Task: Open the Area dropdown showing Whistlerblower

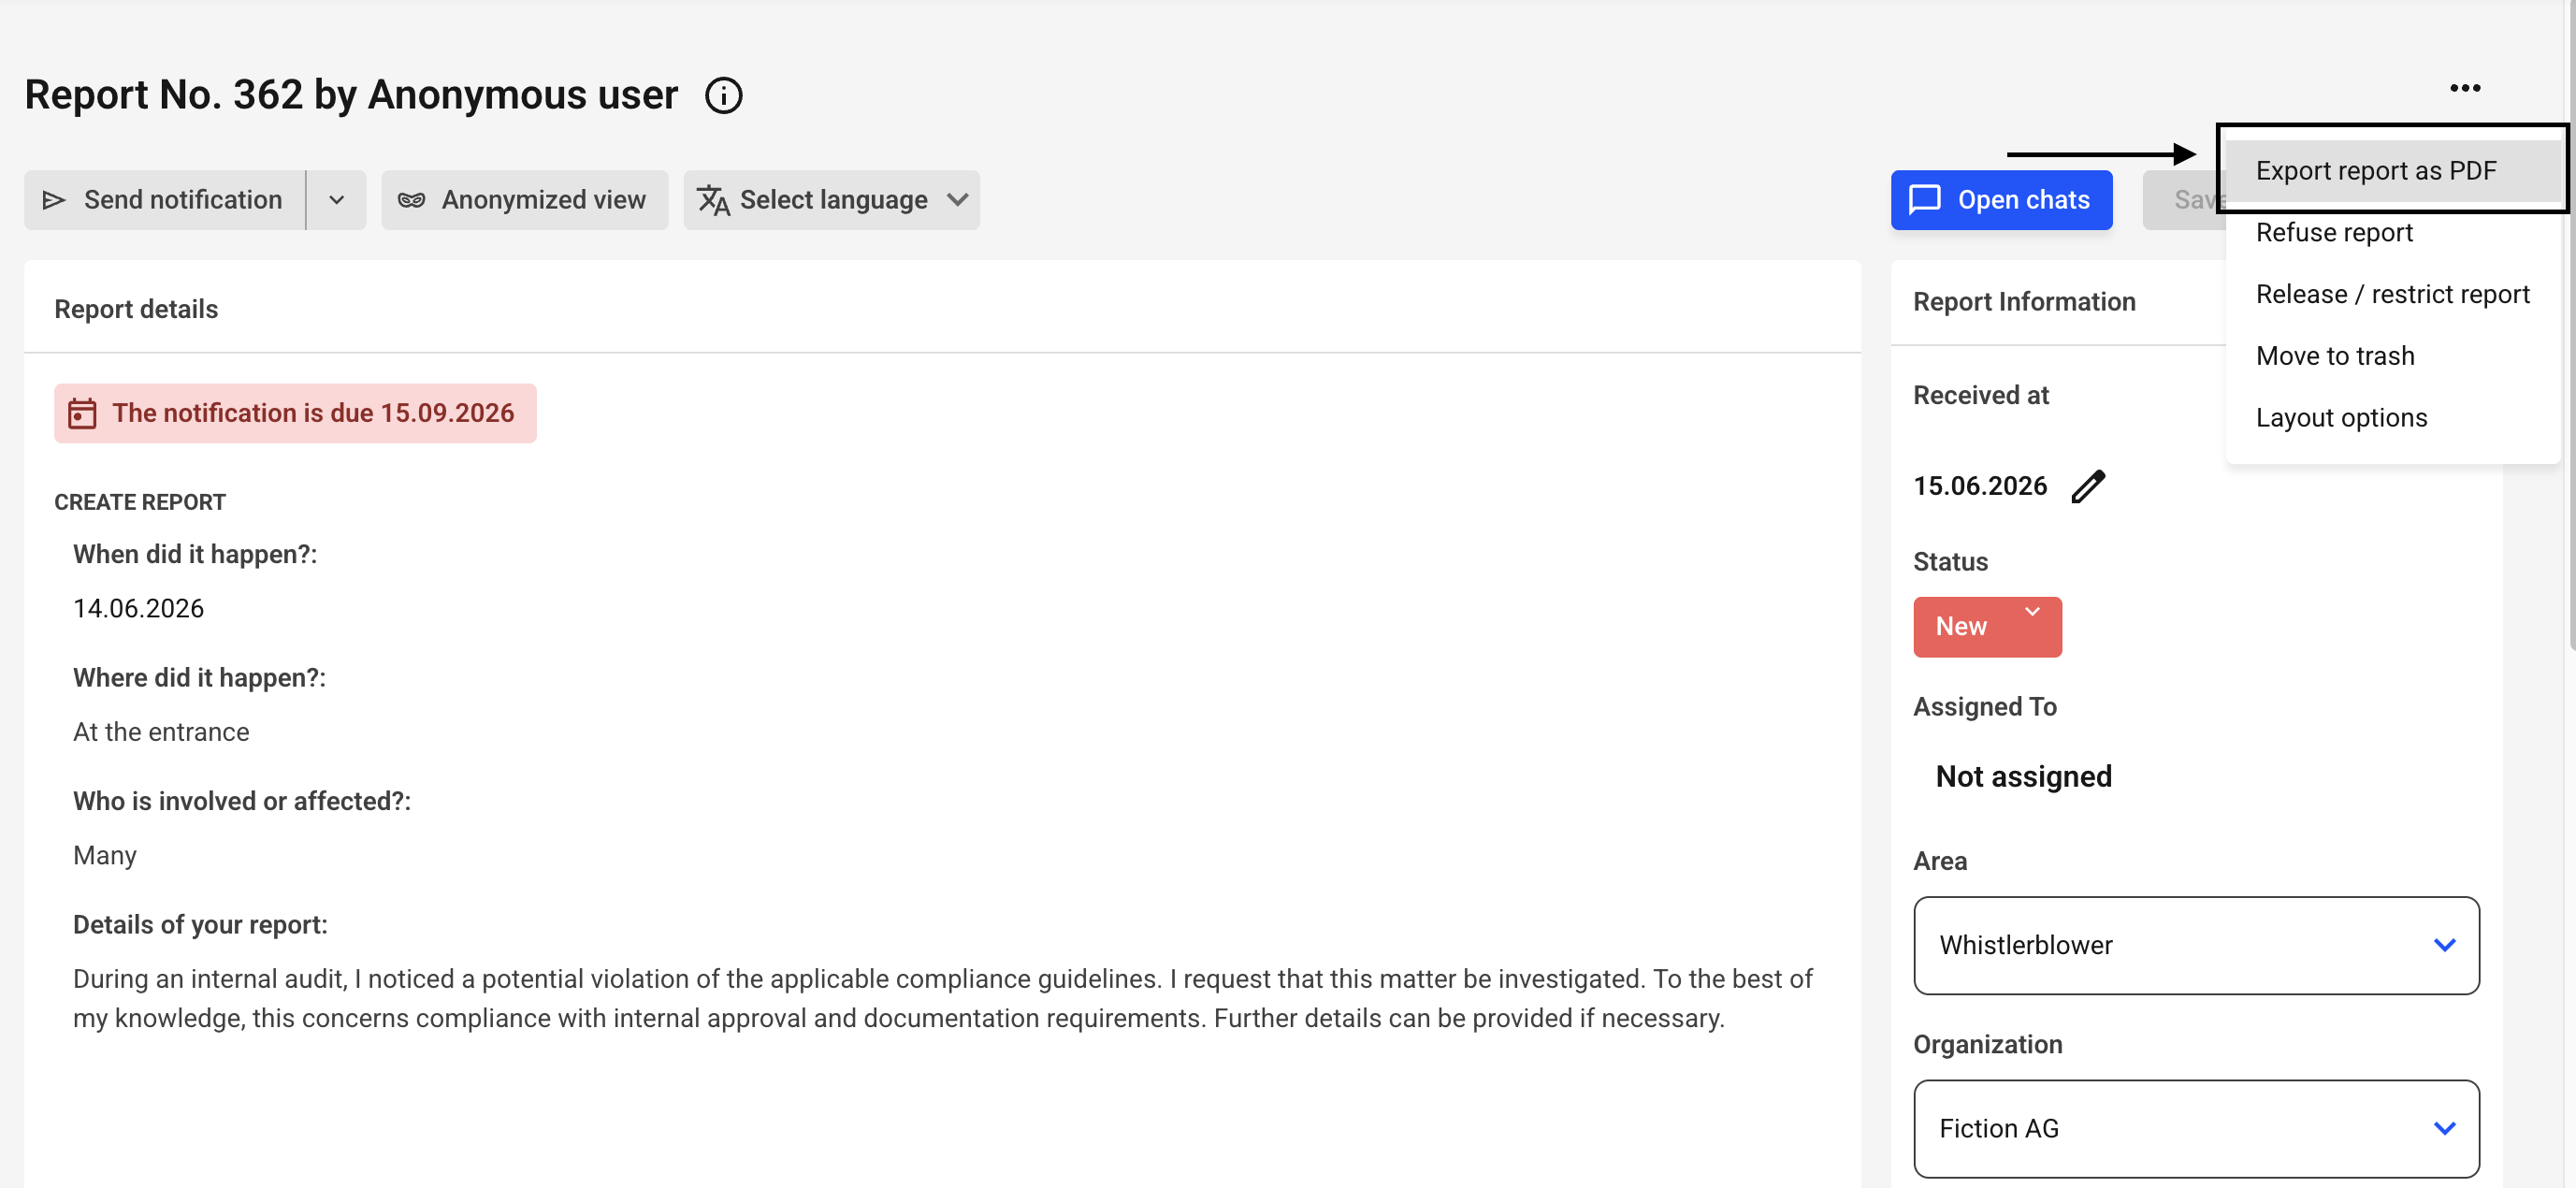Action: pos(2196,945)
